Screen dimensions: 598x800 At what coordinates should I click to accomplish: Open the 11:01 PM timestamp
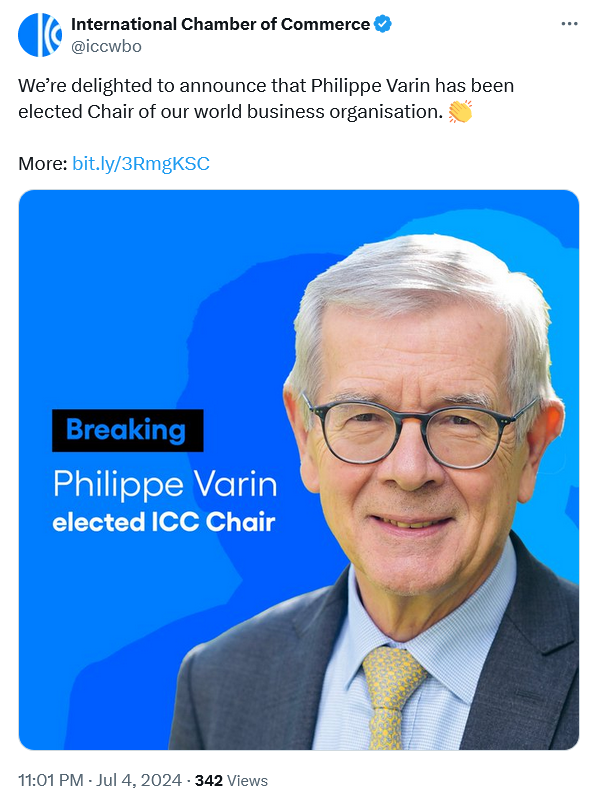[x=51, y=780]
